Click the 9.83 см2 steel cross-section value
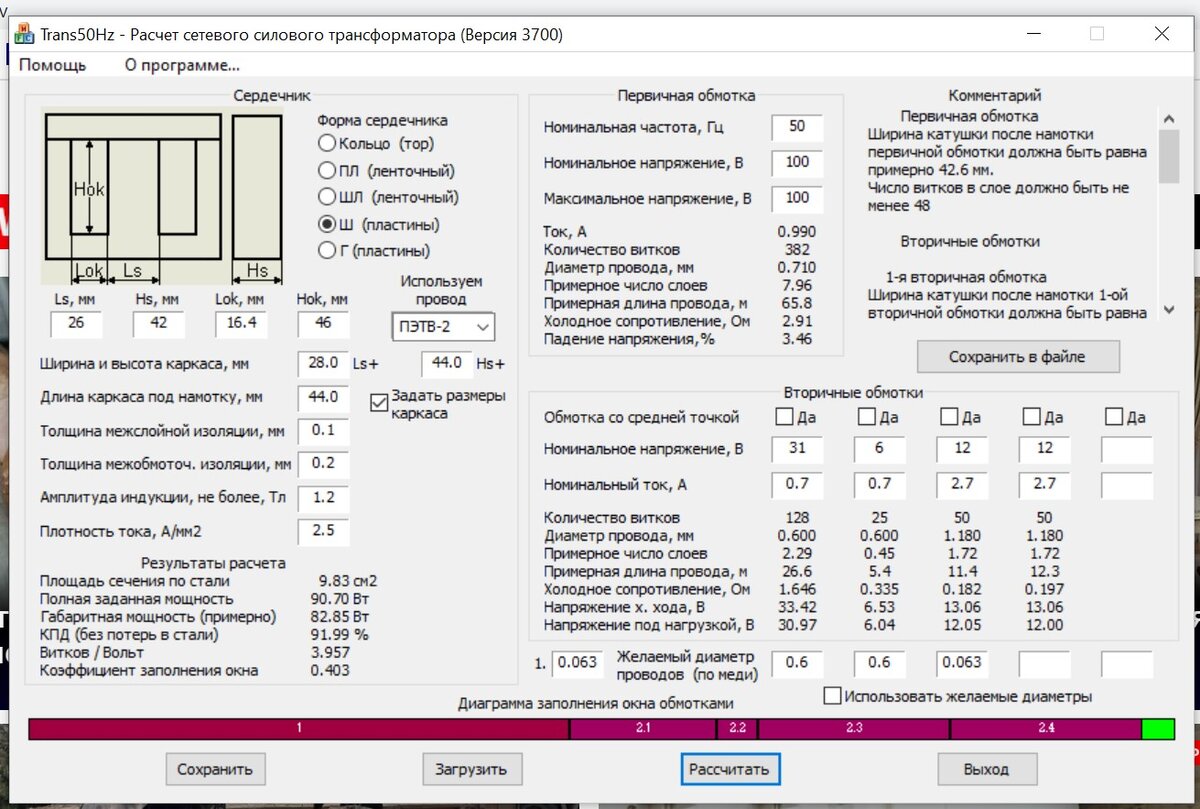The width and height of the screenshot is (1200, 809). pos(348,581)
